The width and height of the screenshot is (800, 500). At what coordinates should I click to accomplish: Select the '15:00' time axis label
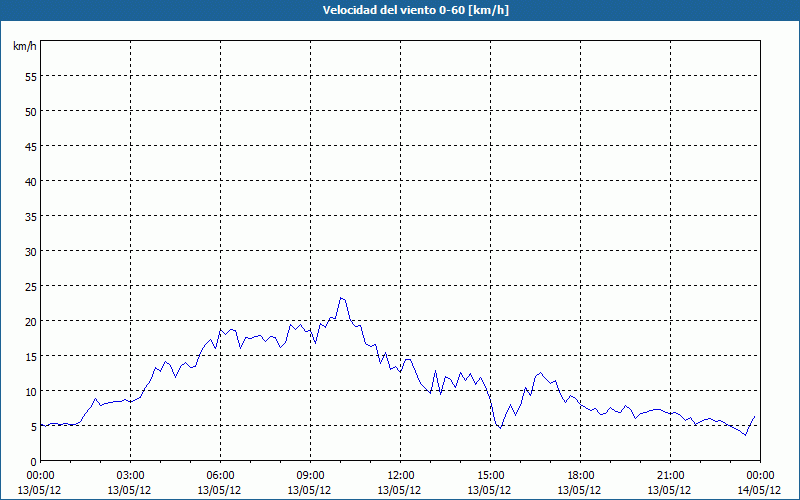pos(490,476)
